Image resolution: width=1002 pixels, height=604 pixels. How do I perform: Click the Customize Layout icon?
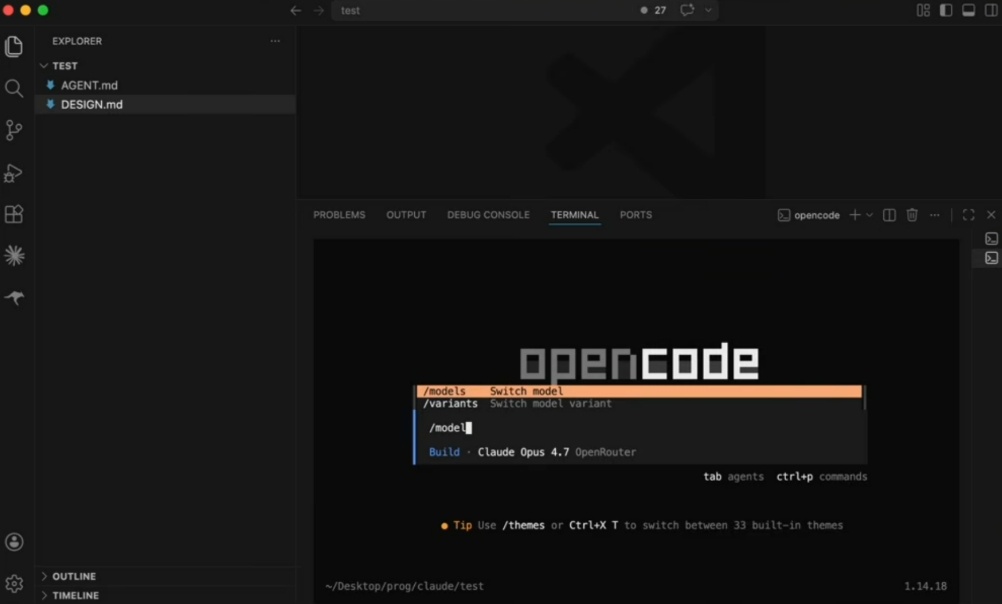[x=923, y=10]
